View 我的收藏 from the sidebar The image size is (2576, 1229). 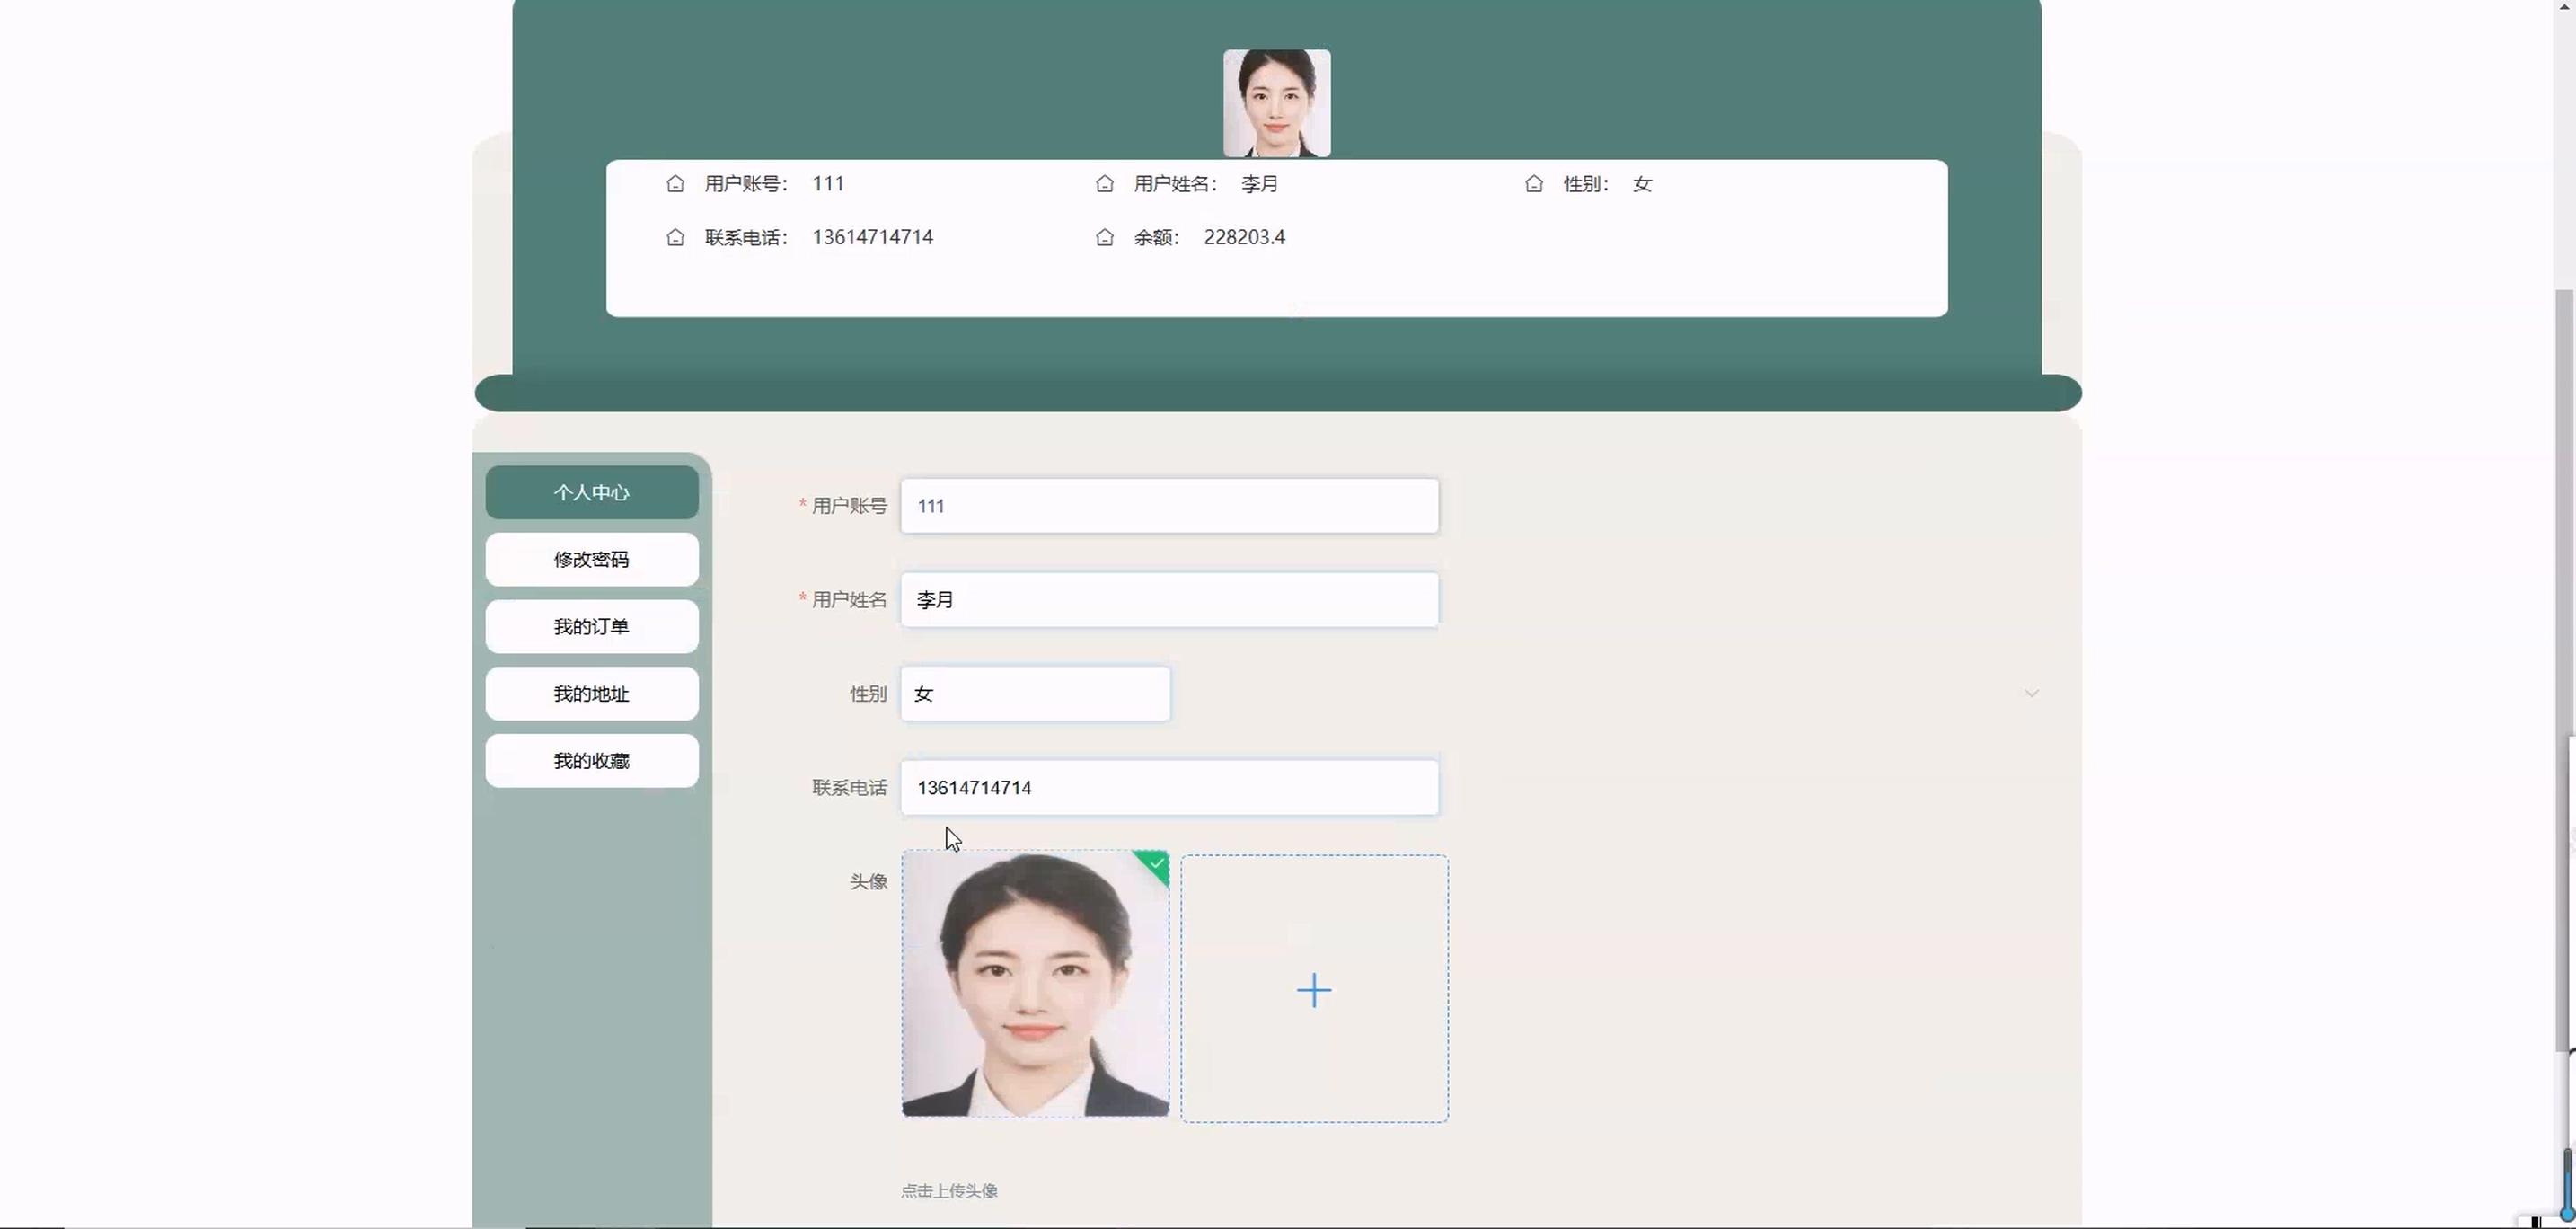point(591,761)
